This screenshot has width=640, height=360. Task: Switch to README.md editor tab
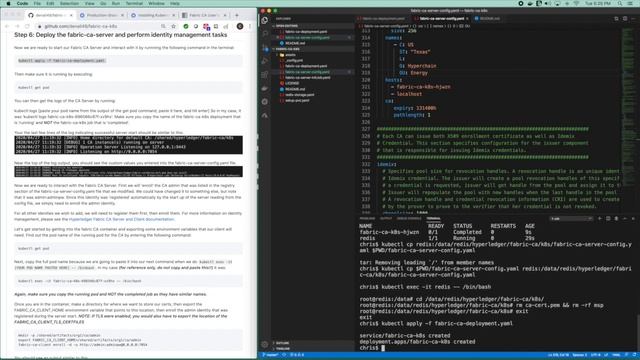489,18
